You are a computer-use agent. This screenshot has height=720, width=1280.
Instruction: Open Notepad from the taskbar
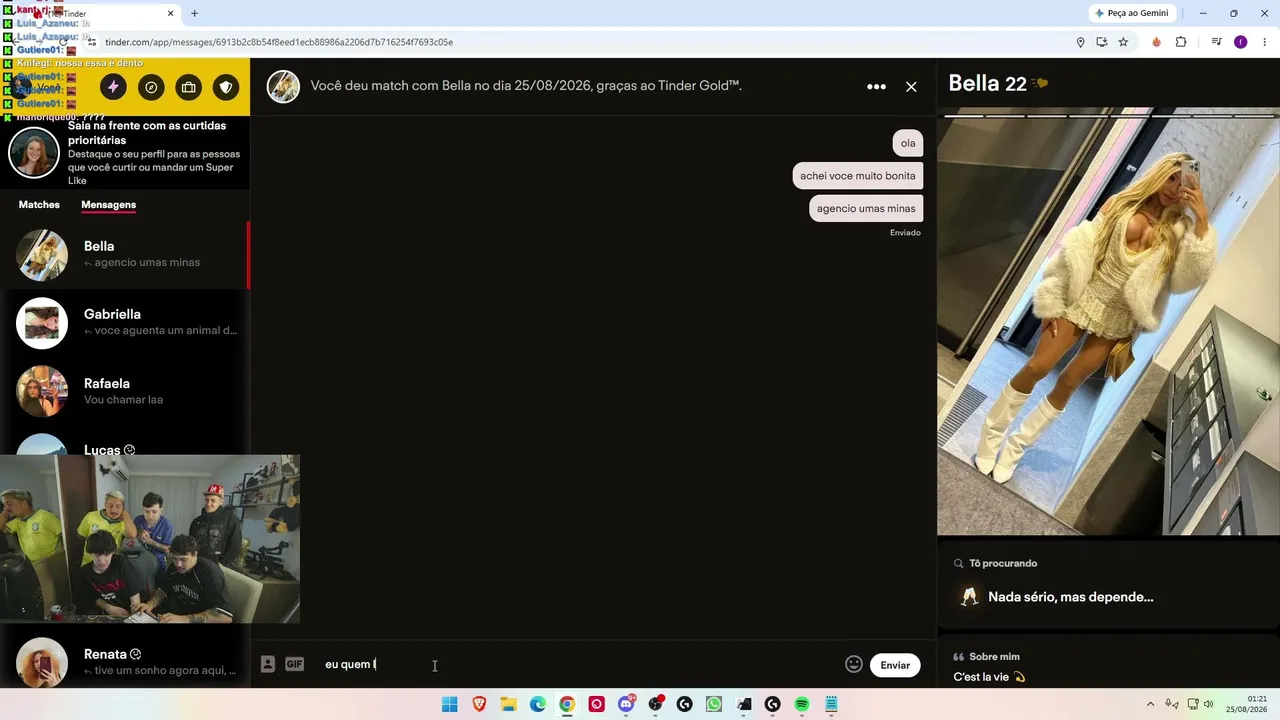coord(831,704)
